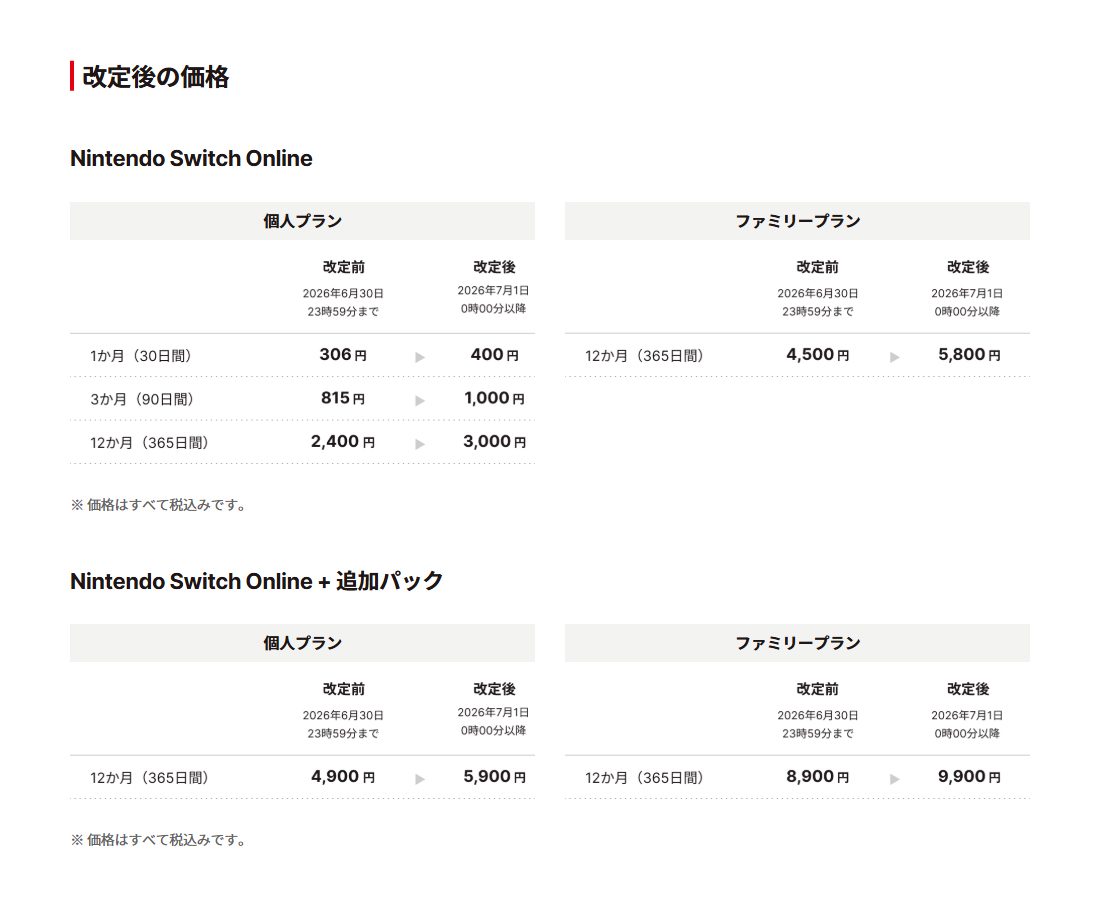The width and height of the screenshot is (1100, 900).
Task: Click the 400円 new price
Action: coord(495,355)
